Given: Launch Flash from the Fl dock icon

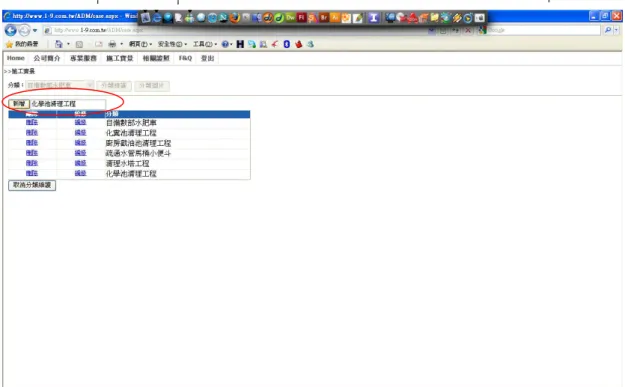Looking at the screenshot, I should (301, 18).
